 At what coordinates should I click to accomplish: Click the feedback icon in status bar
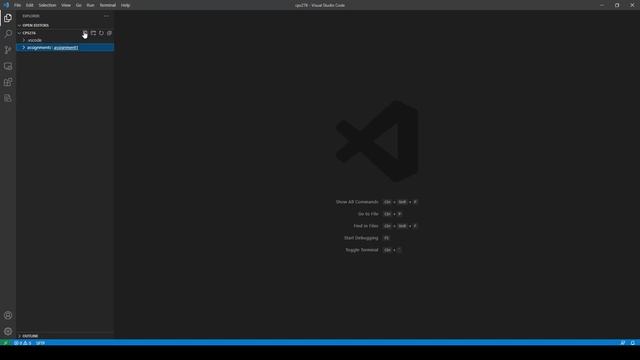coord(622,343)
